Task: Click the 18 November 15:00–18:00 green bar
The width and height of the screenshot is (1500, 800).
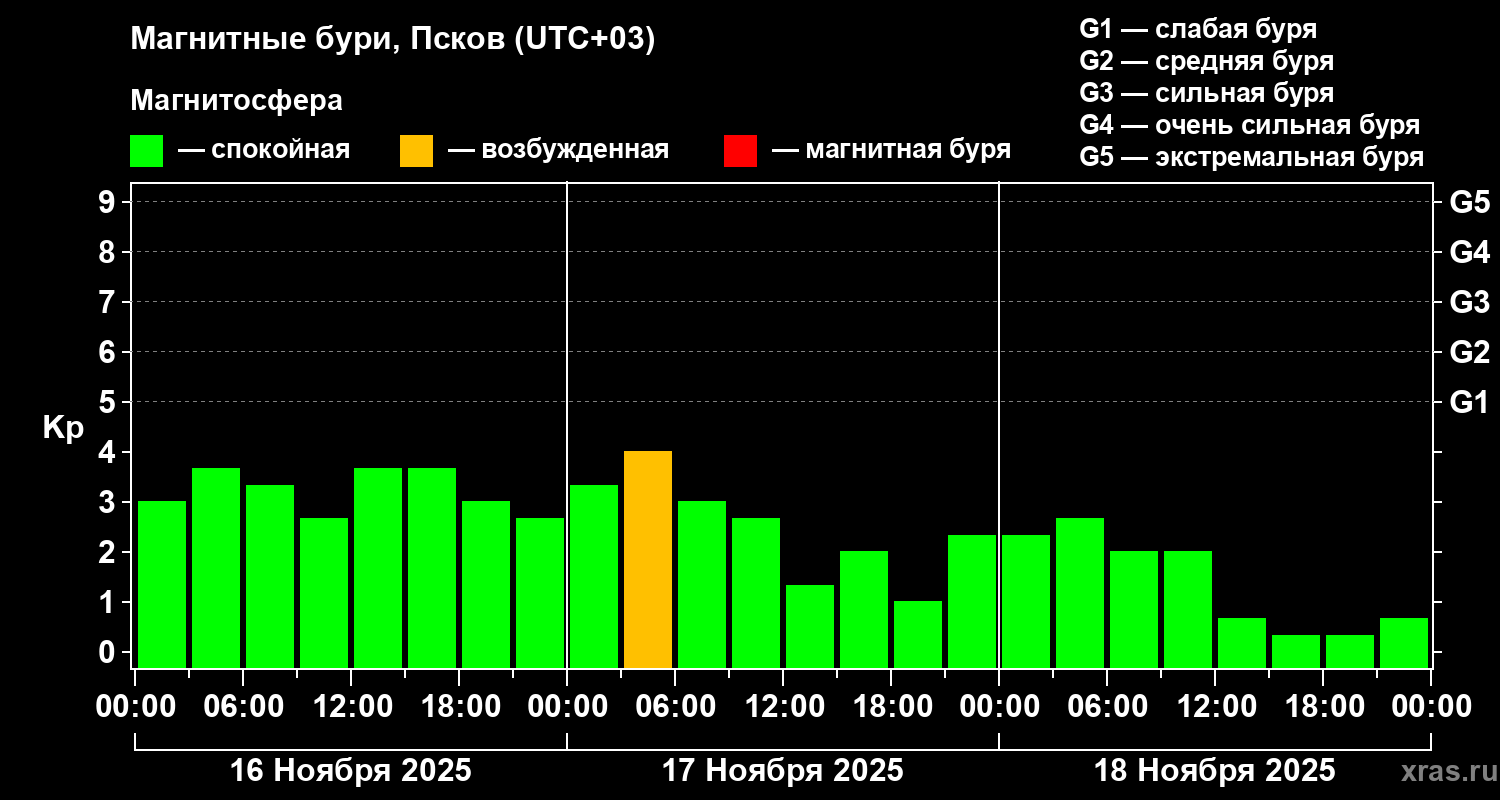Action: click(1296, 651)
